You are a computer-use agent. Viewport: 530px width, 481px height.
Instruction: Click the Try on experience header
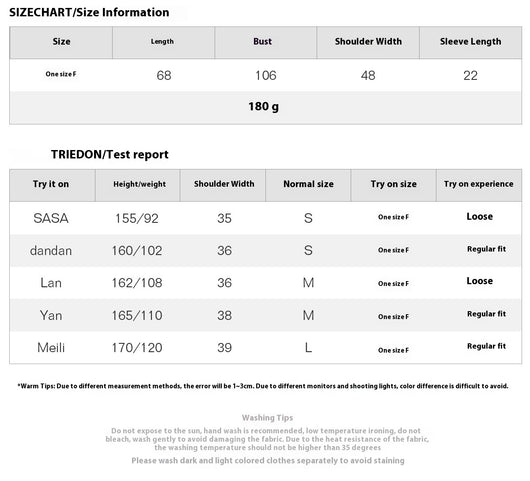tap(479, 185)
